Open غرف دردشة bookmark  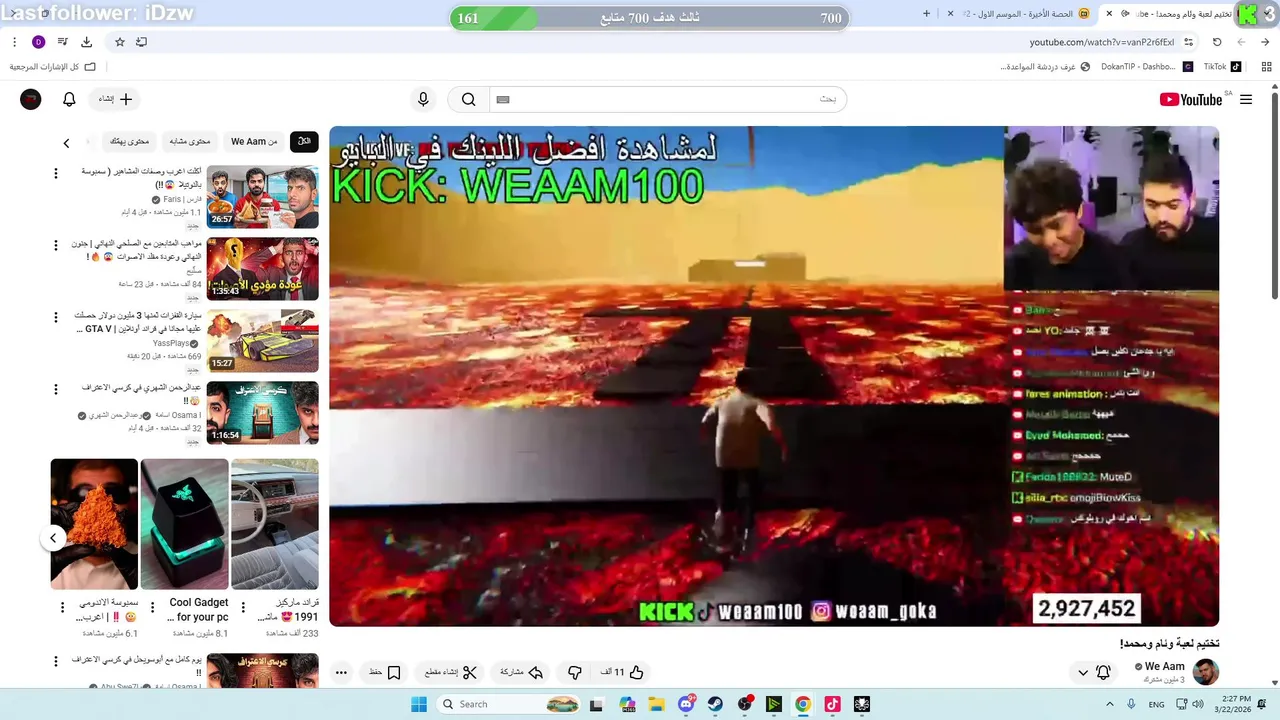coord(1045,67)
